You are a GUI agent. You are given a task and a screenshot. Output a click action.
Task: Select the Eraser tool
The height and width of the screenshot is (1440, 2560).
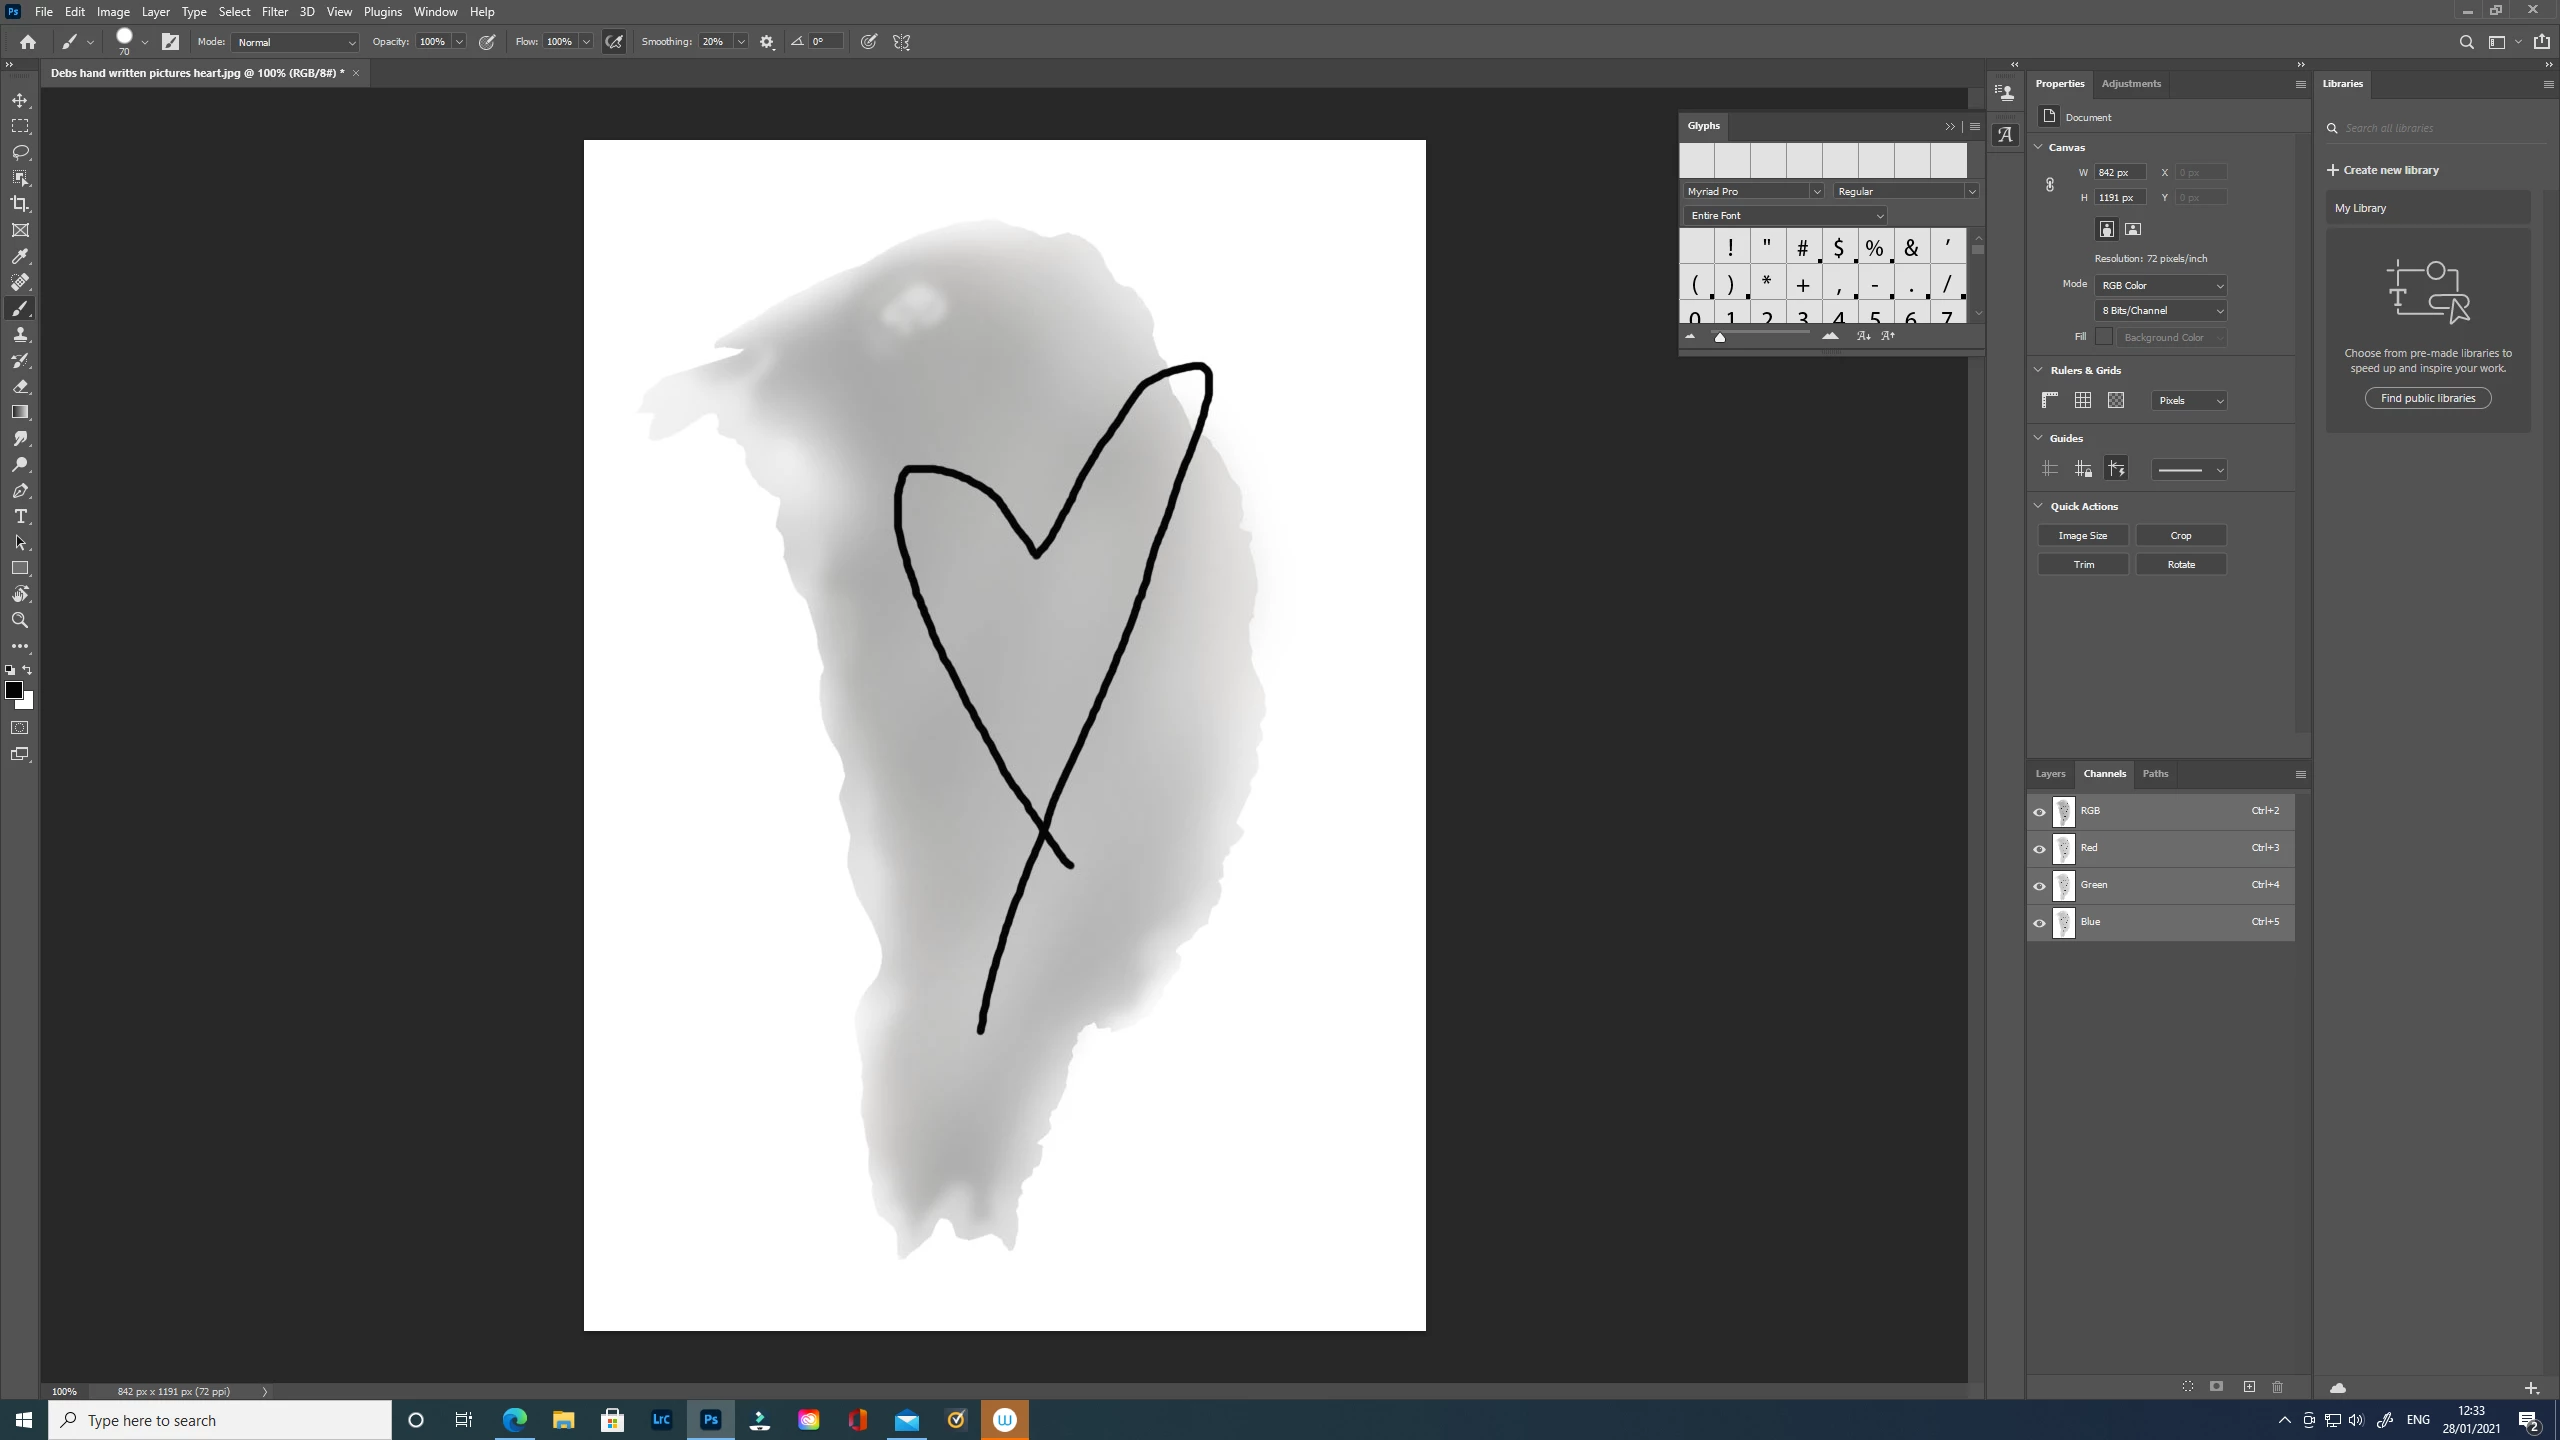[20, 386]
